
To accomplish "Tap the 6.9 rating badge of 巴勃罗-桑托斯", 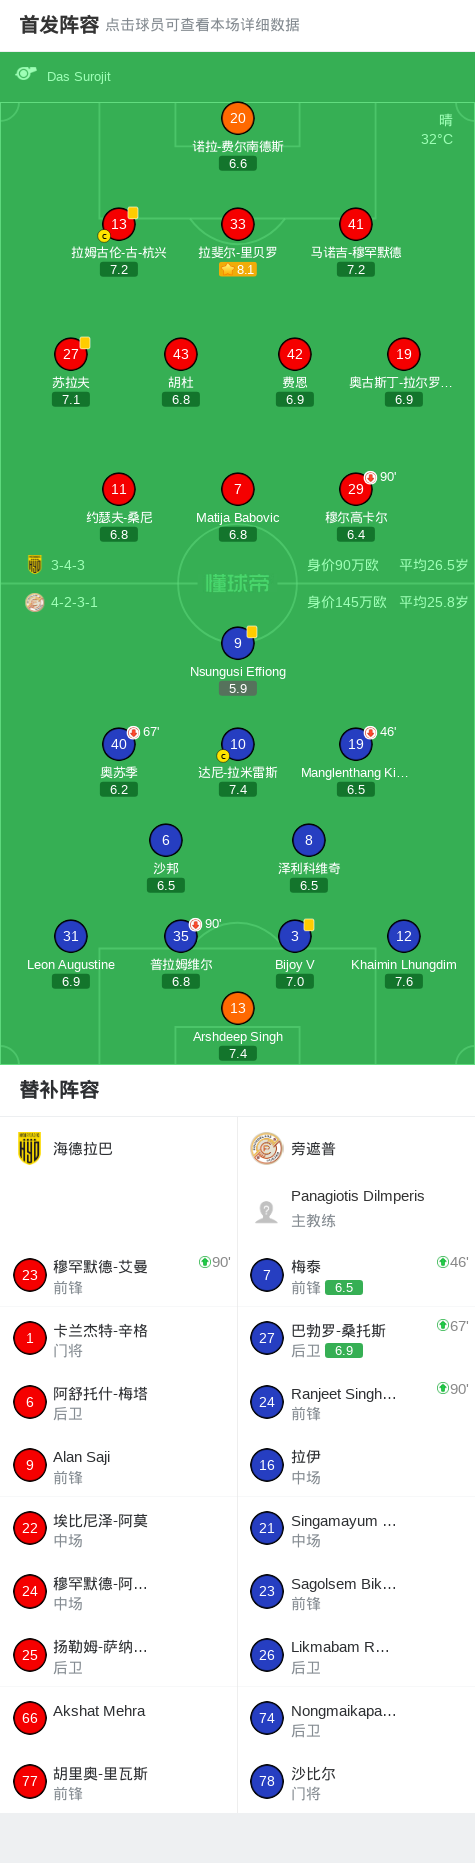I will click(344, 1350).
